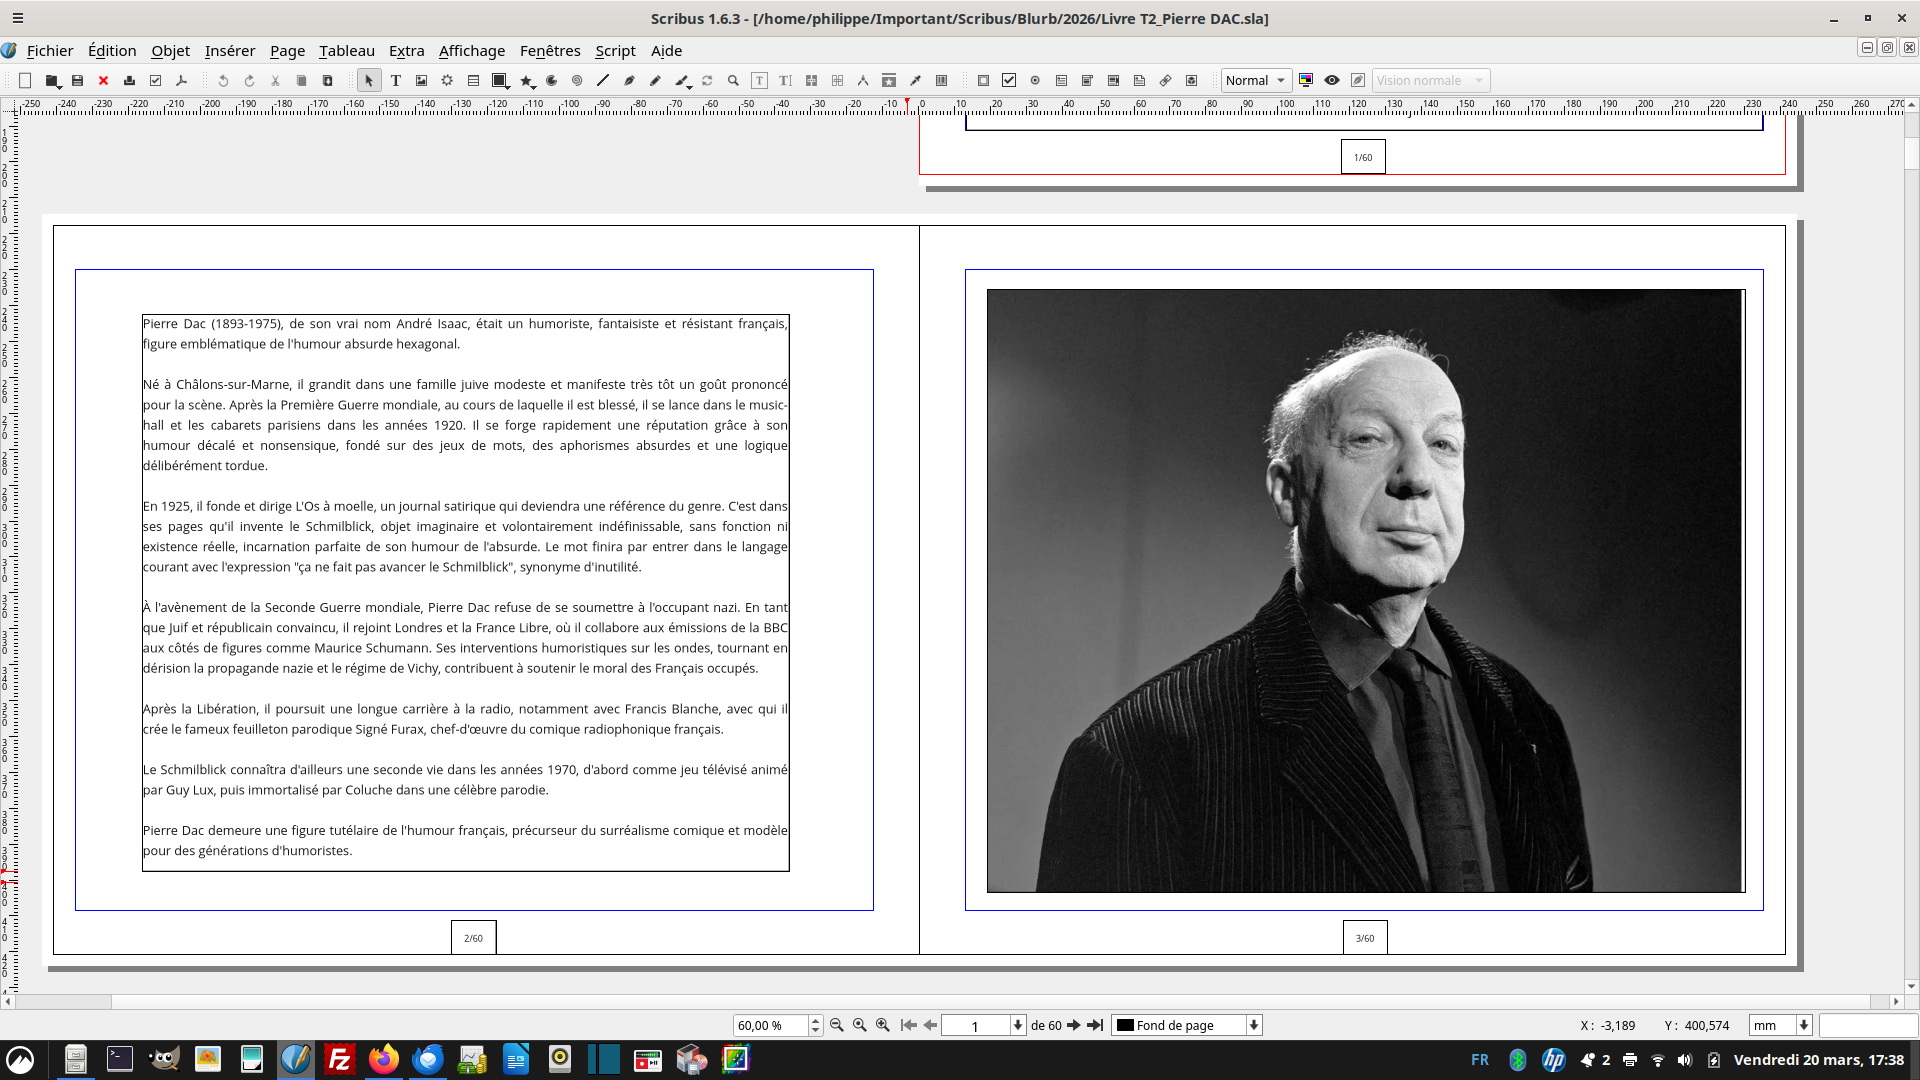The width and height of the screenshot is (1920, 1080).
Task: Toggle the preview mode eye icon
Action: coord(1331,80)
